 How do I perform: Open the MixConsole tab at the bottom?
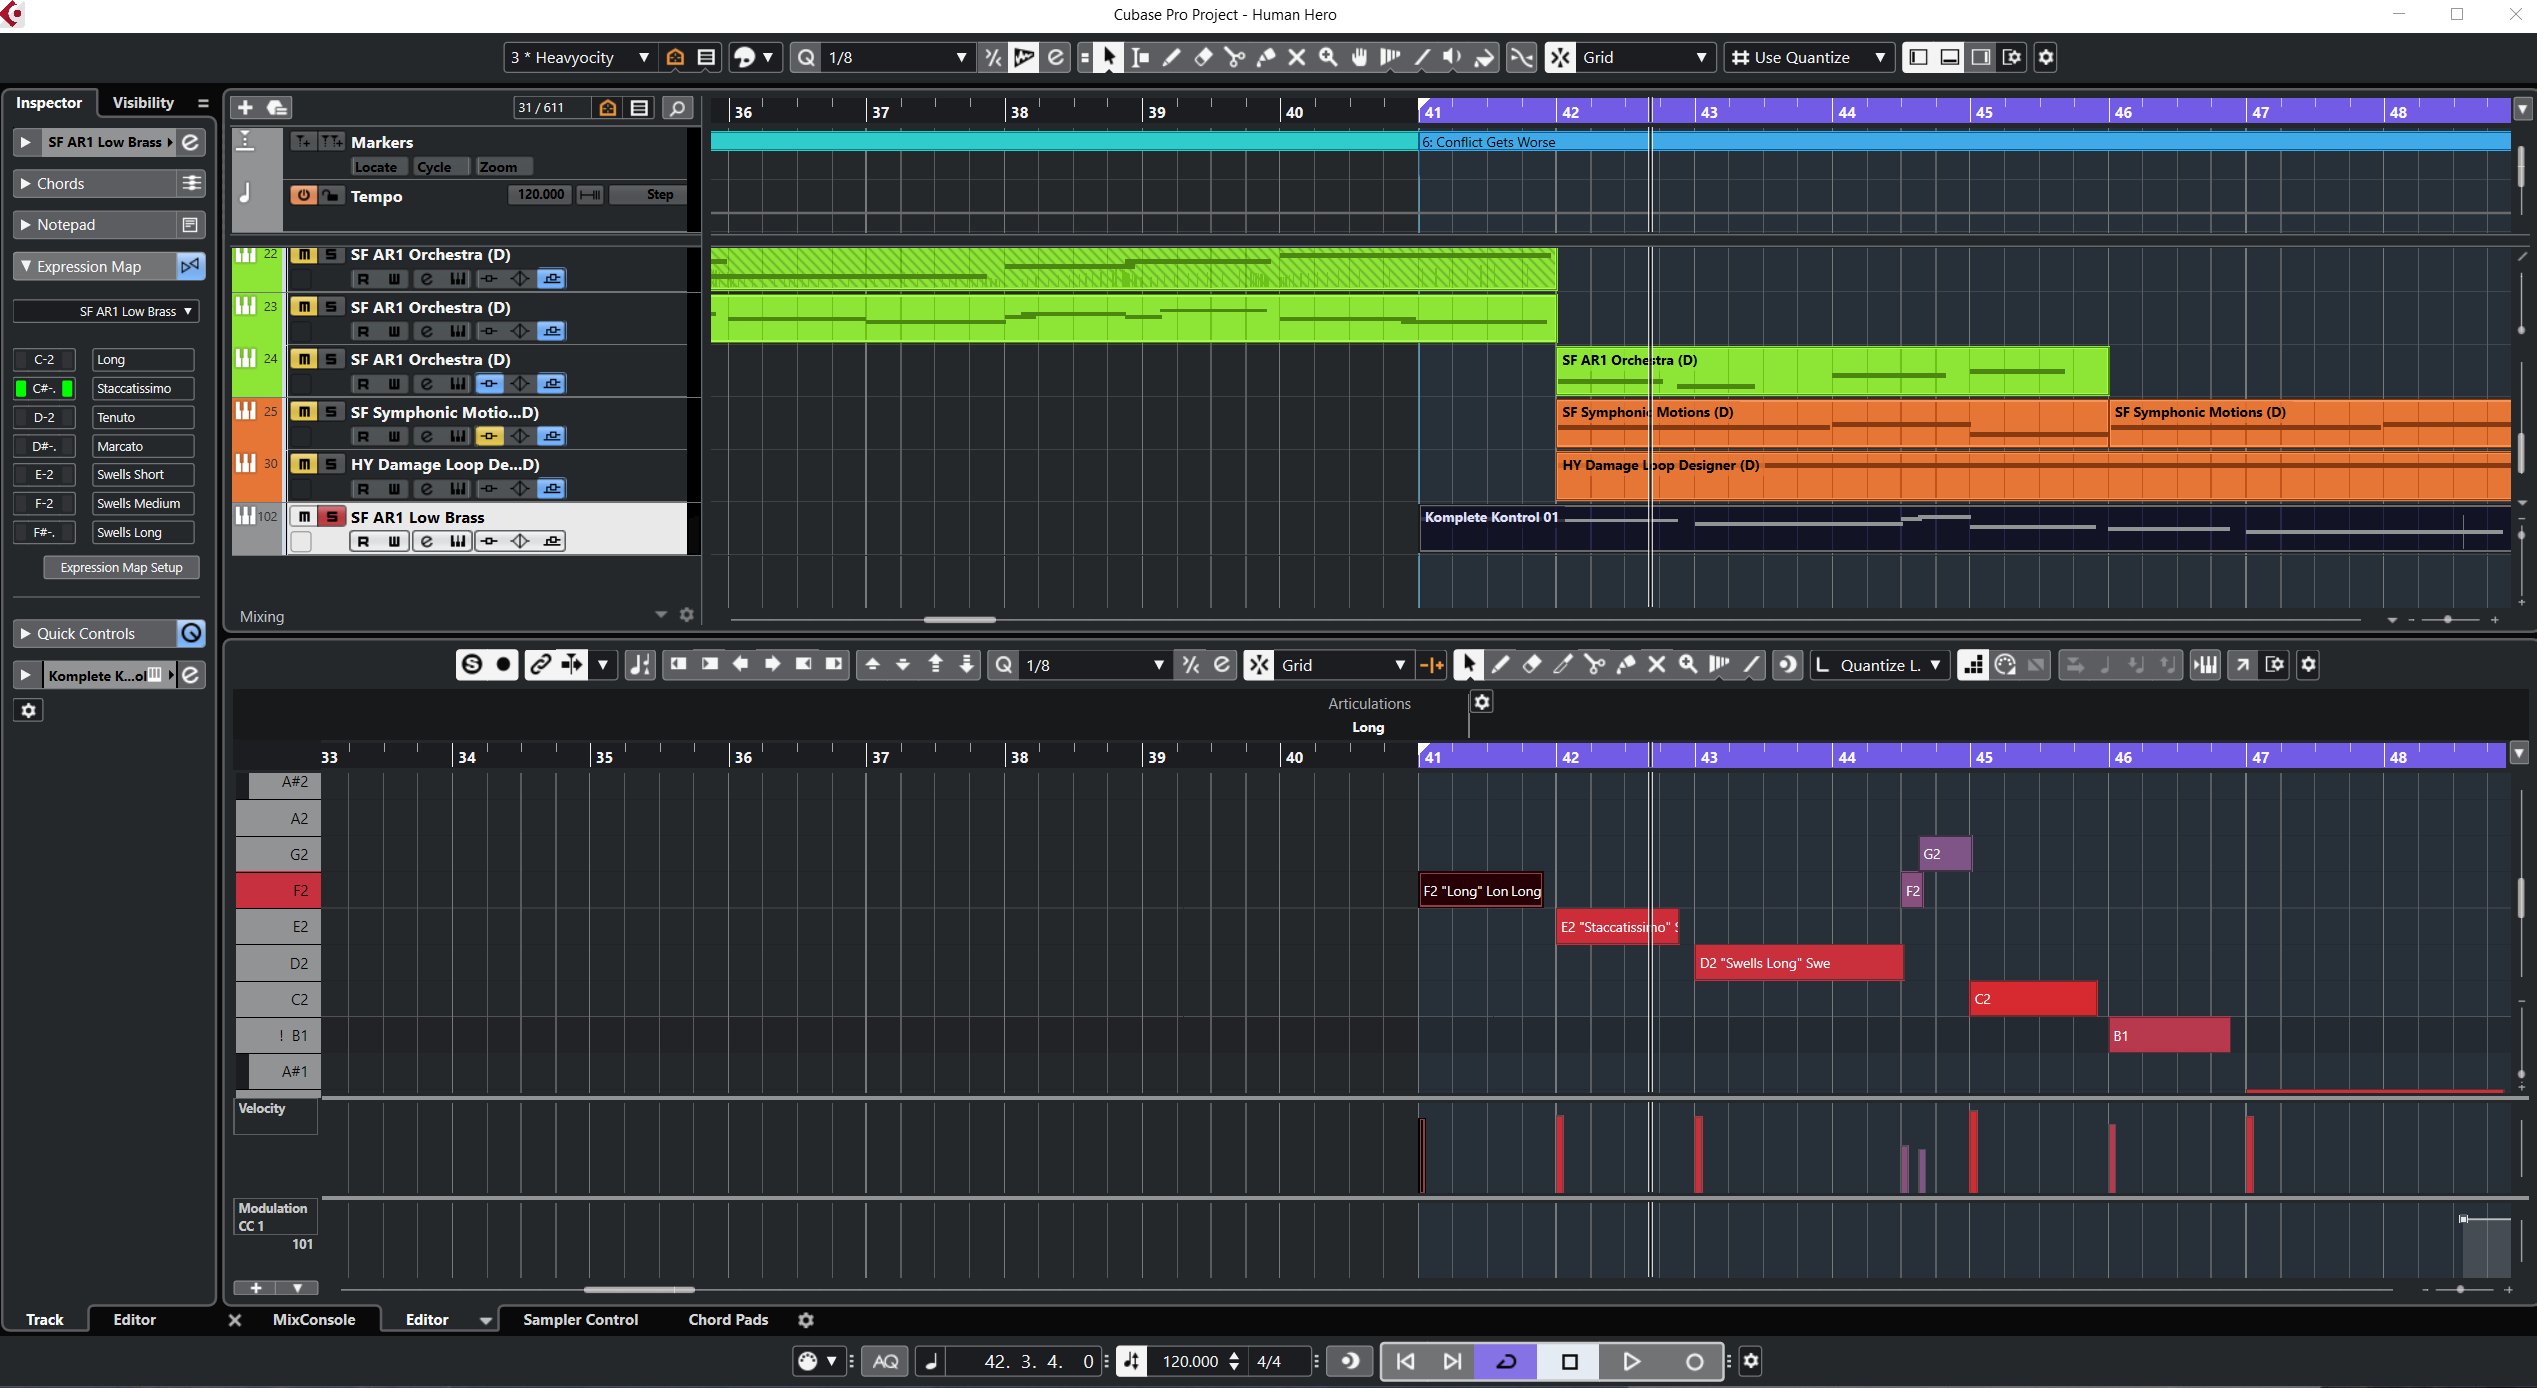click(313, 1320)
